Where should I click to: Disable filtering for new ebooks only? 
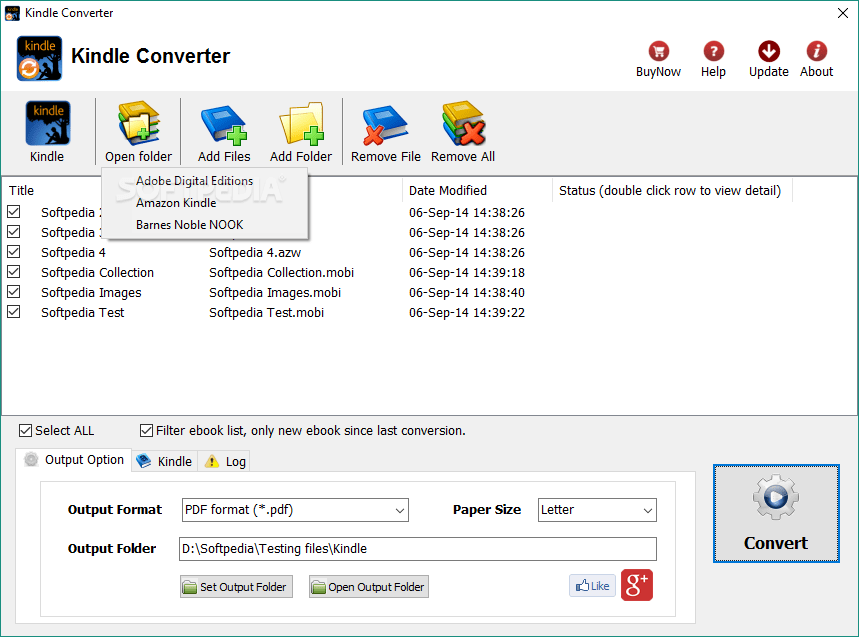point(146,430)
